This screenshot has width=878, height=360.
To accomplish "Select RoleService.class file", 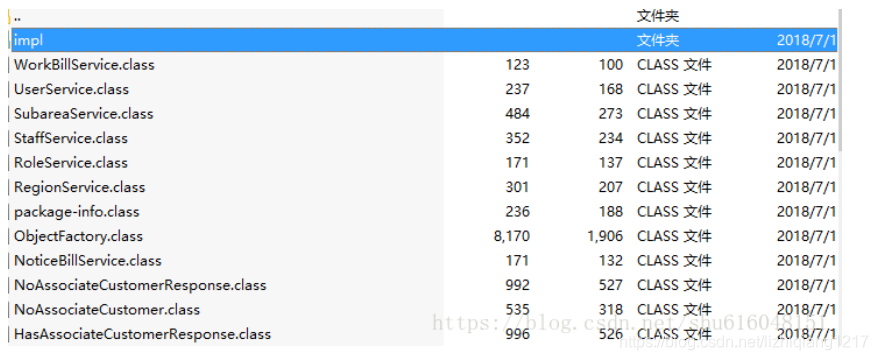I will pyautogui.click(x=71, y=163).
